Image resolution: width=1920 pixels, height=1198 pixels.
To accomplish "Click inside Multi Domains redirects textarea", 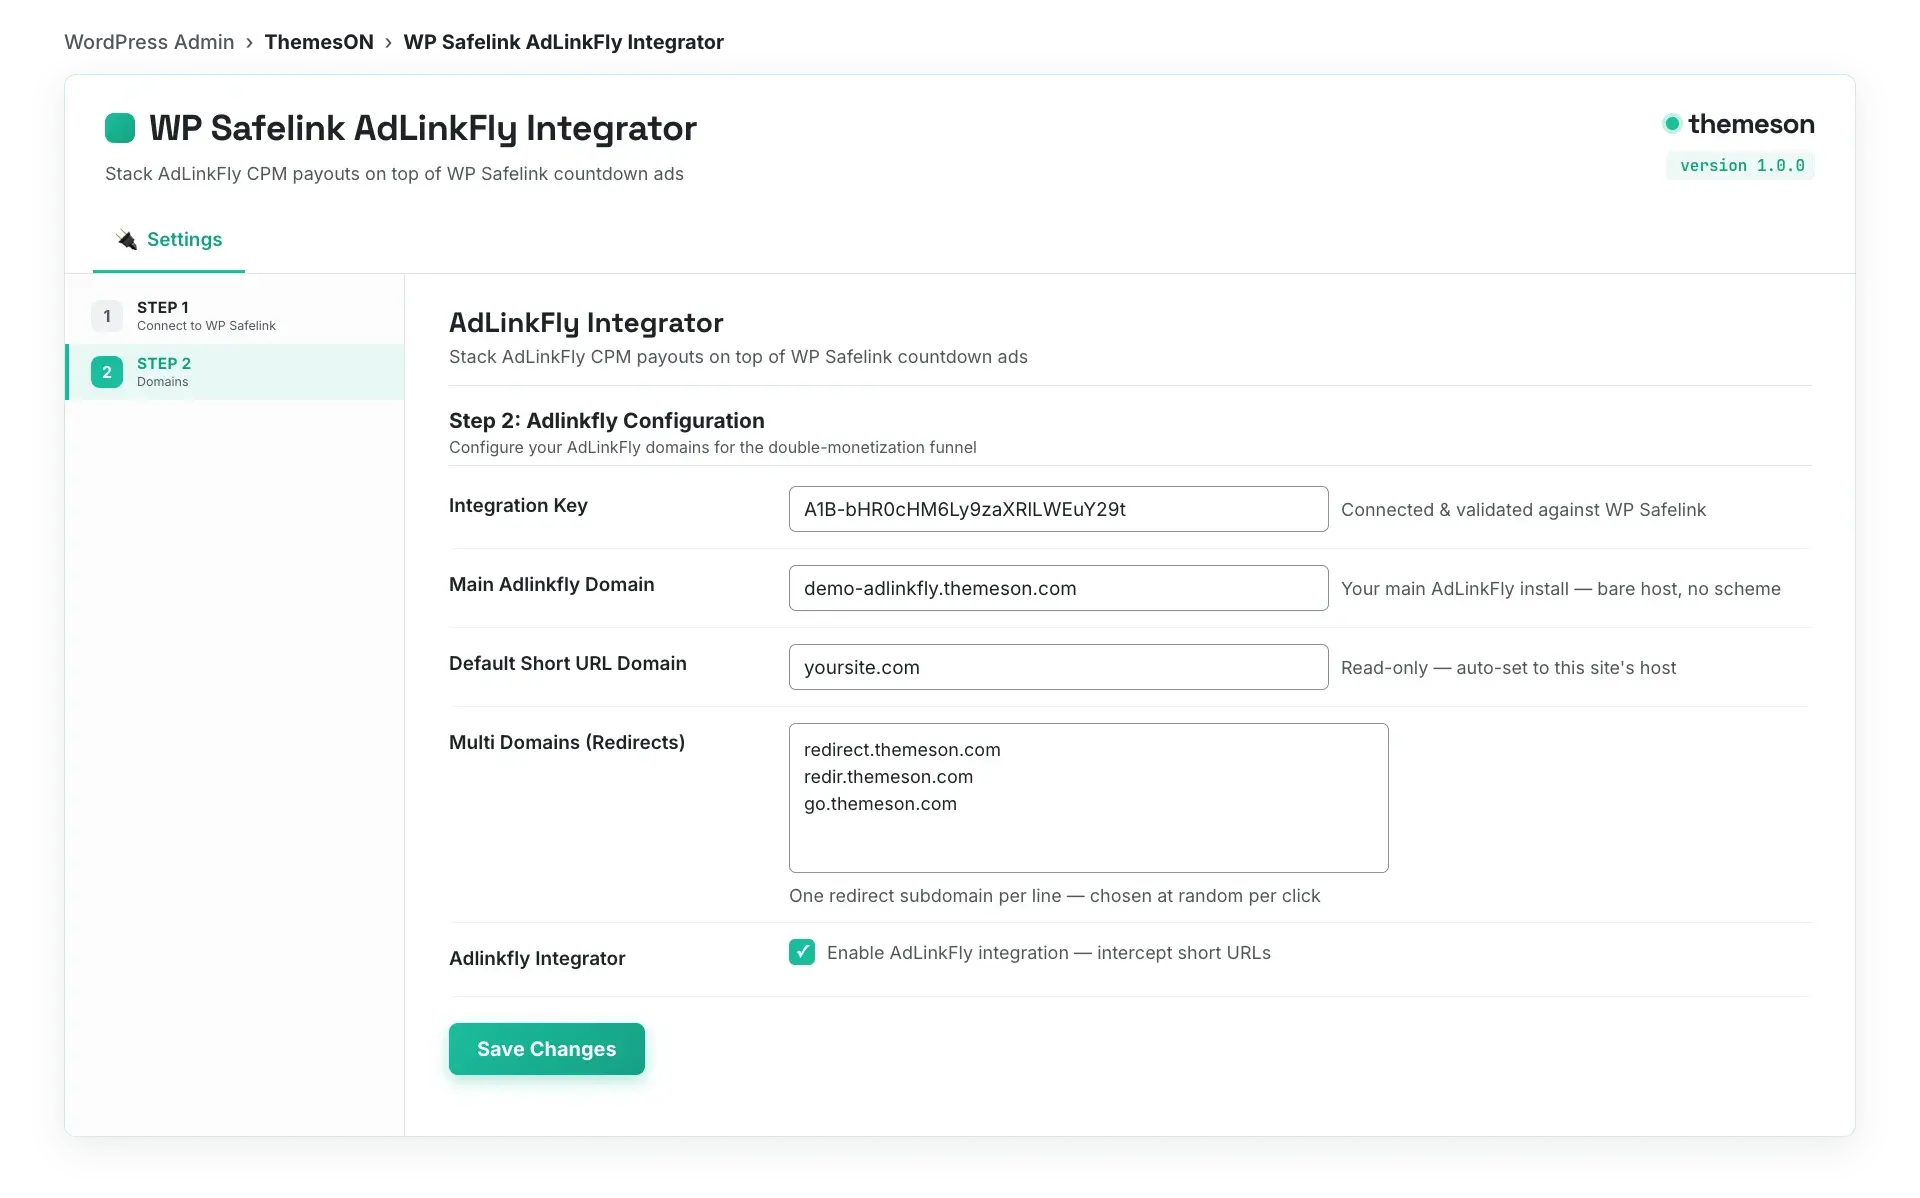I will tap(1089, 798).
